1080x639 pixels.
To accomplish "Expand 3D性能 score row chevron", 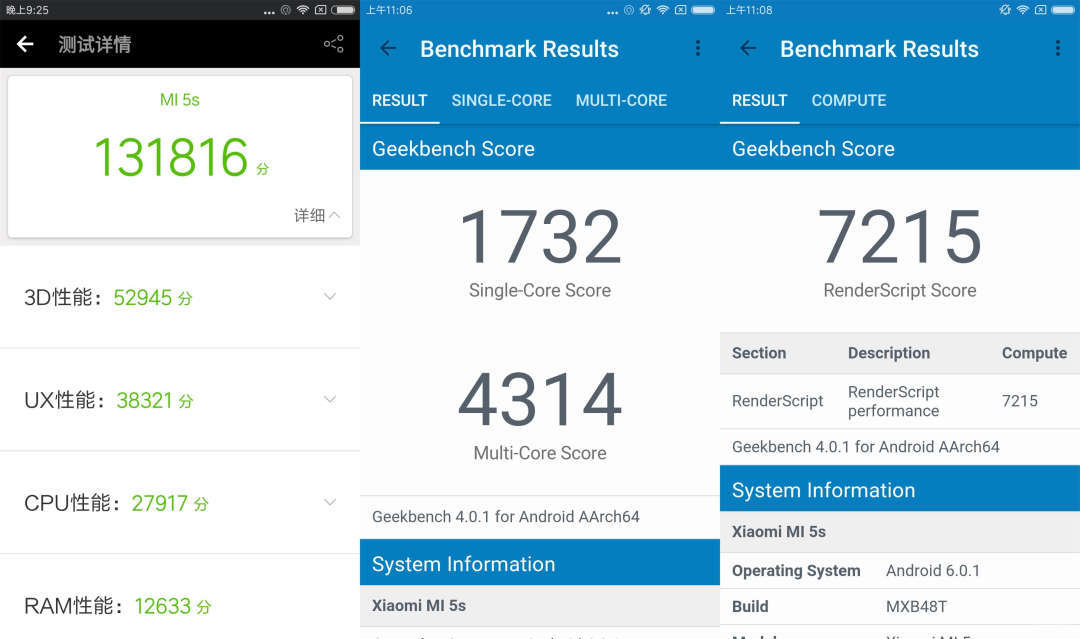I will tap(330, 297).
